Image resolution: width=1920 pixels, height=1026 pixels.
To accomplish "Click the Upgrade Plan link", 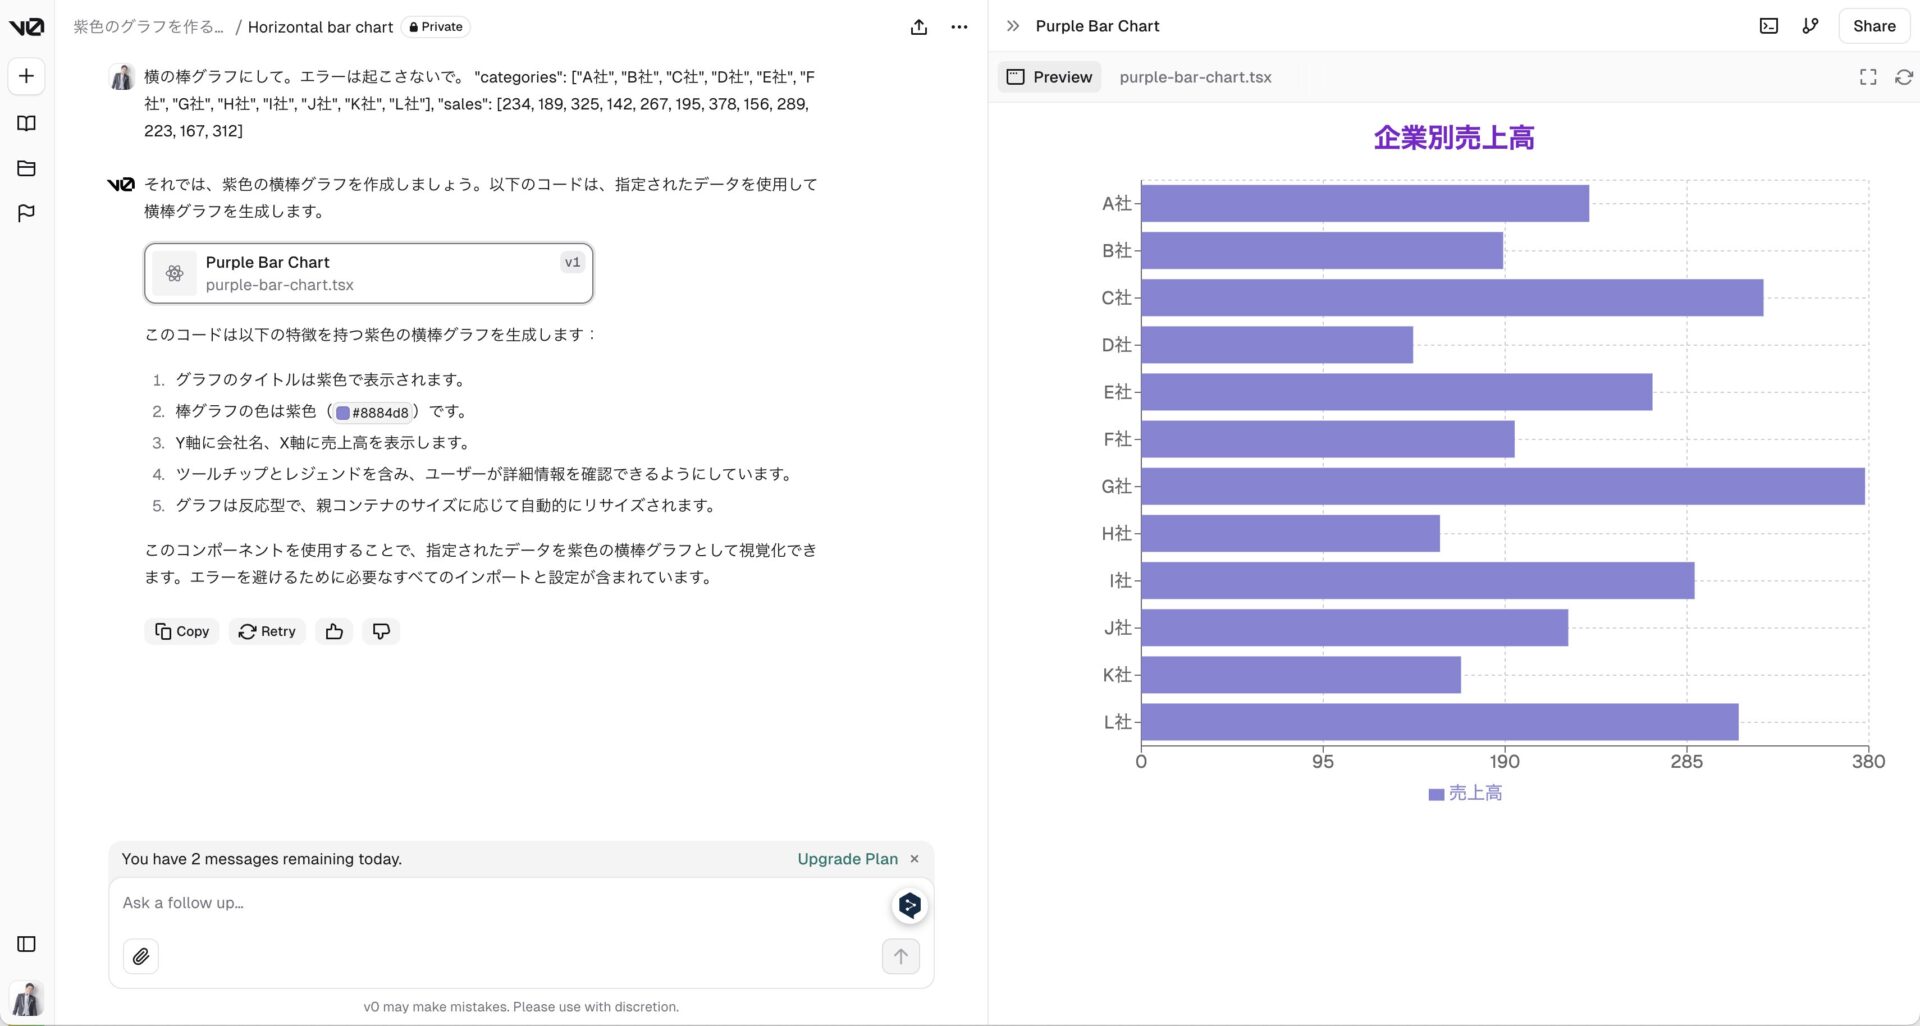I will (x=847, y=859).
